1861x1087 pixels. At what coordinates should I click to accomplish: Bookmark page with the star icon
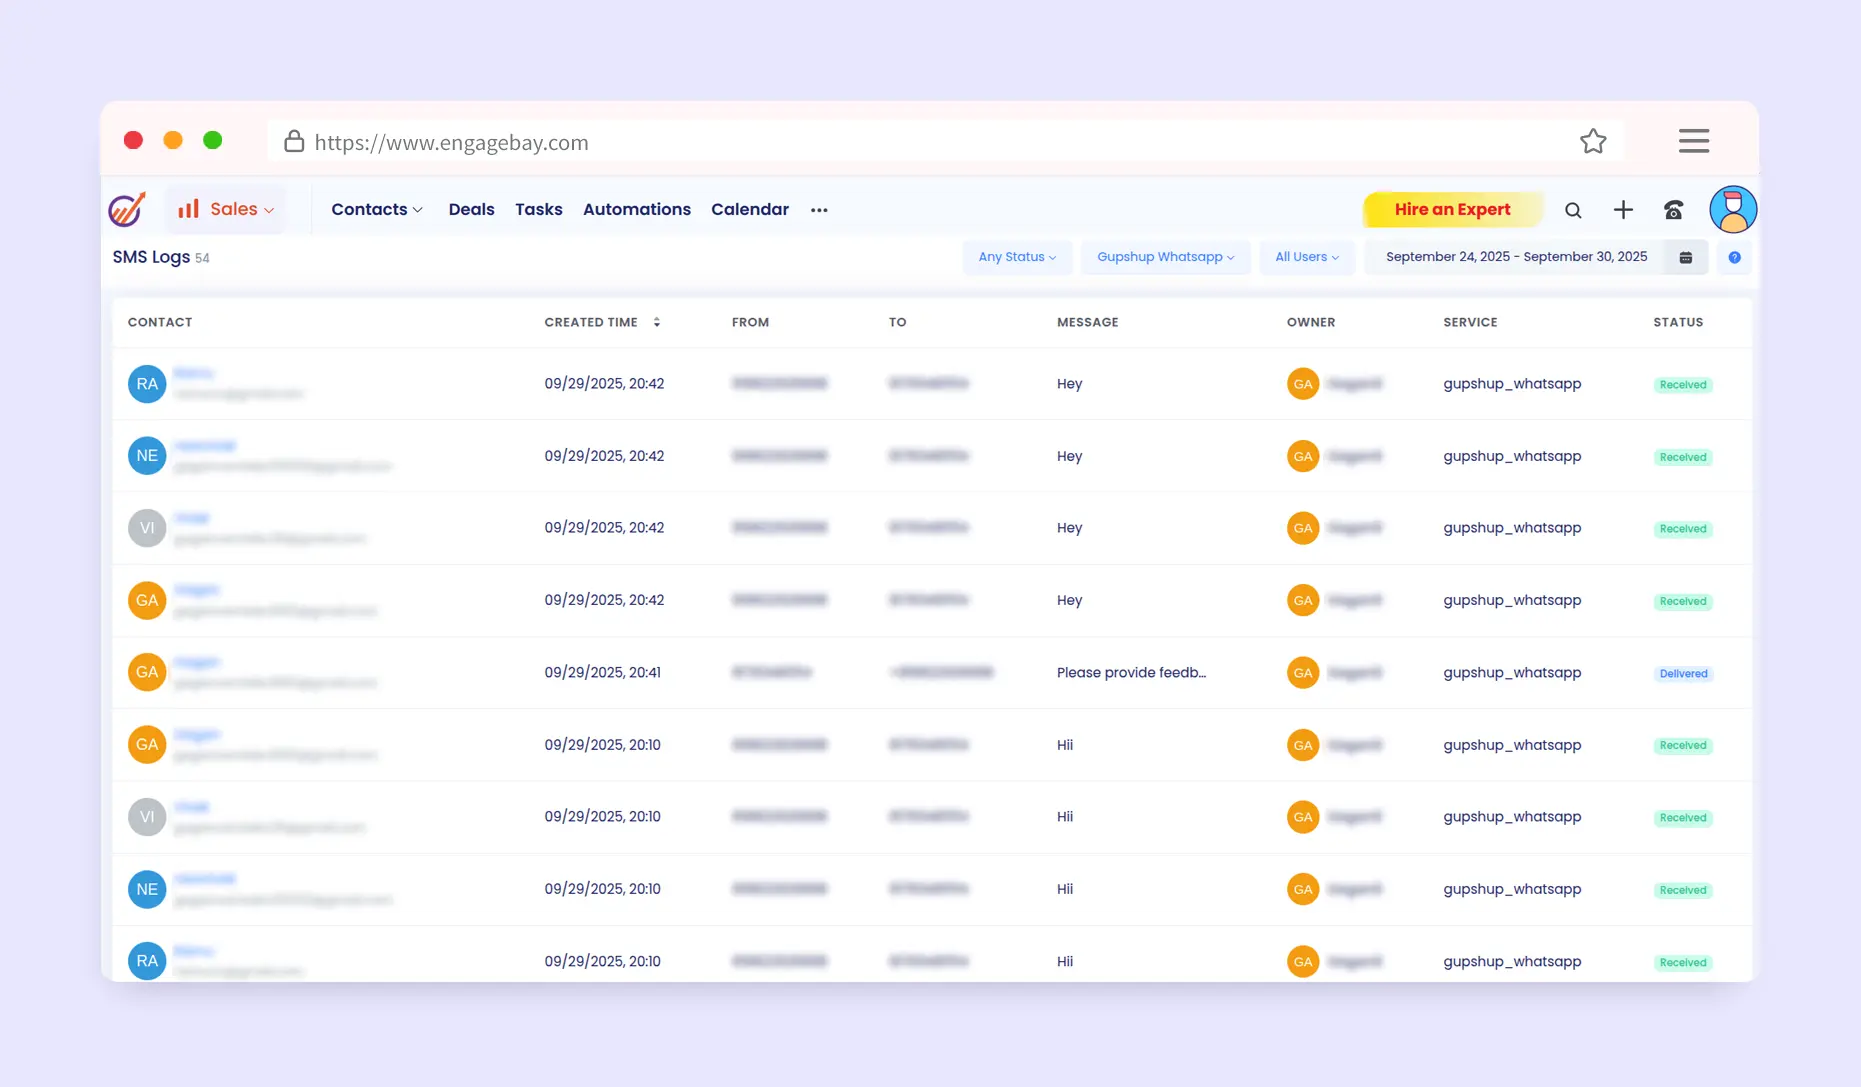pyautogui.click(x=1593, y=142)
